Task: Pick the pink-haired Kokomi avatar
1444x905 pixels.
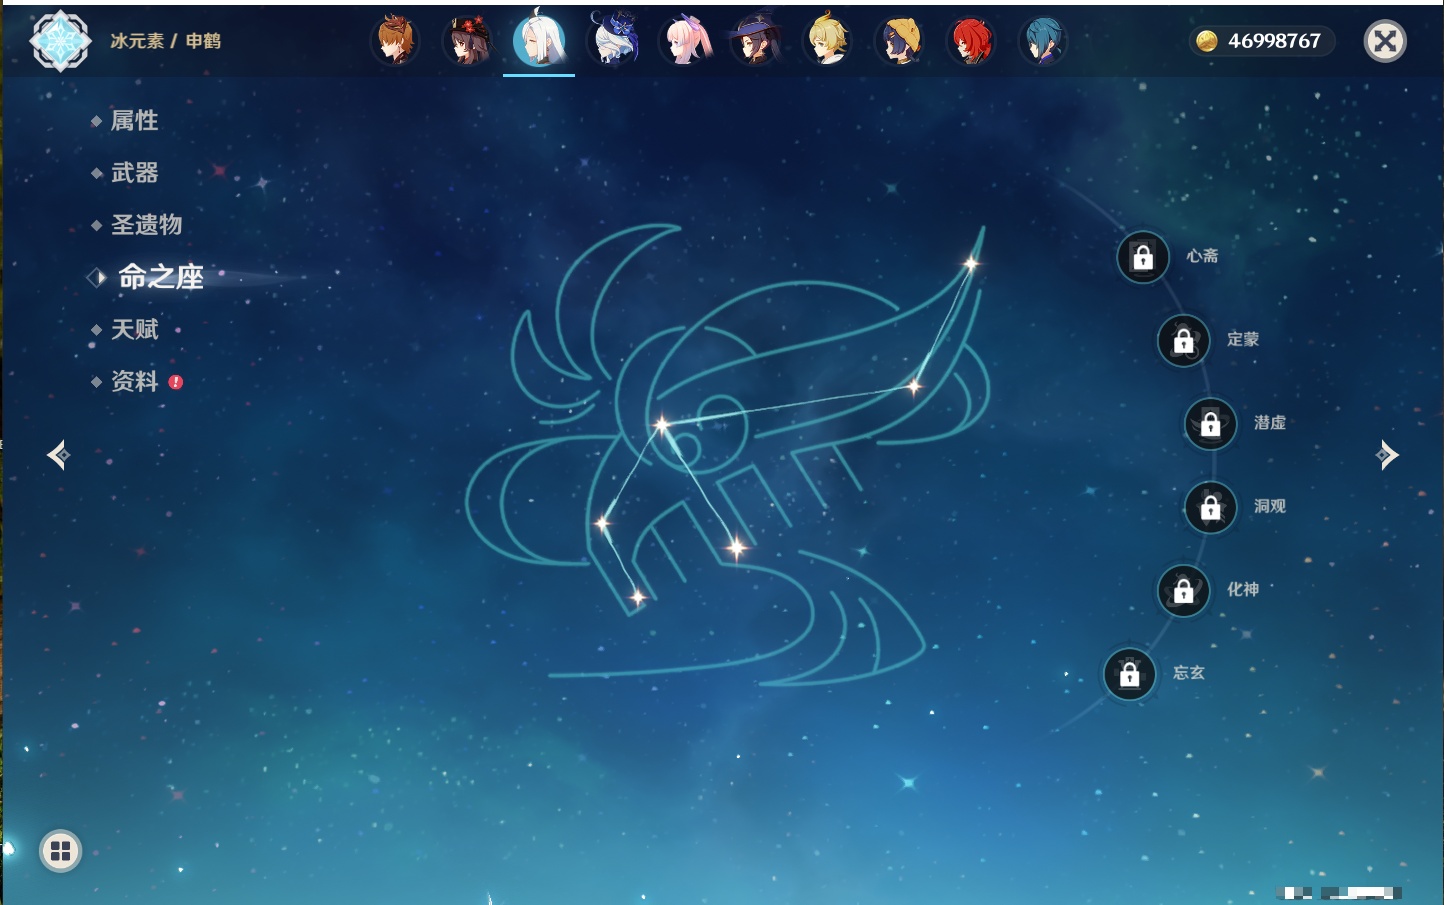Action: tap(684, 41)
